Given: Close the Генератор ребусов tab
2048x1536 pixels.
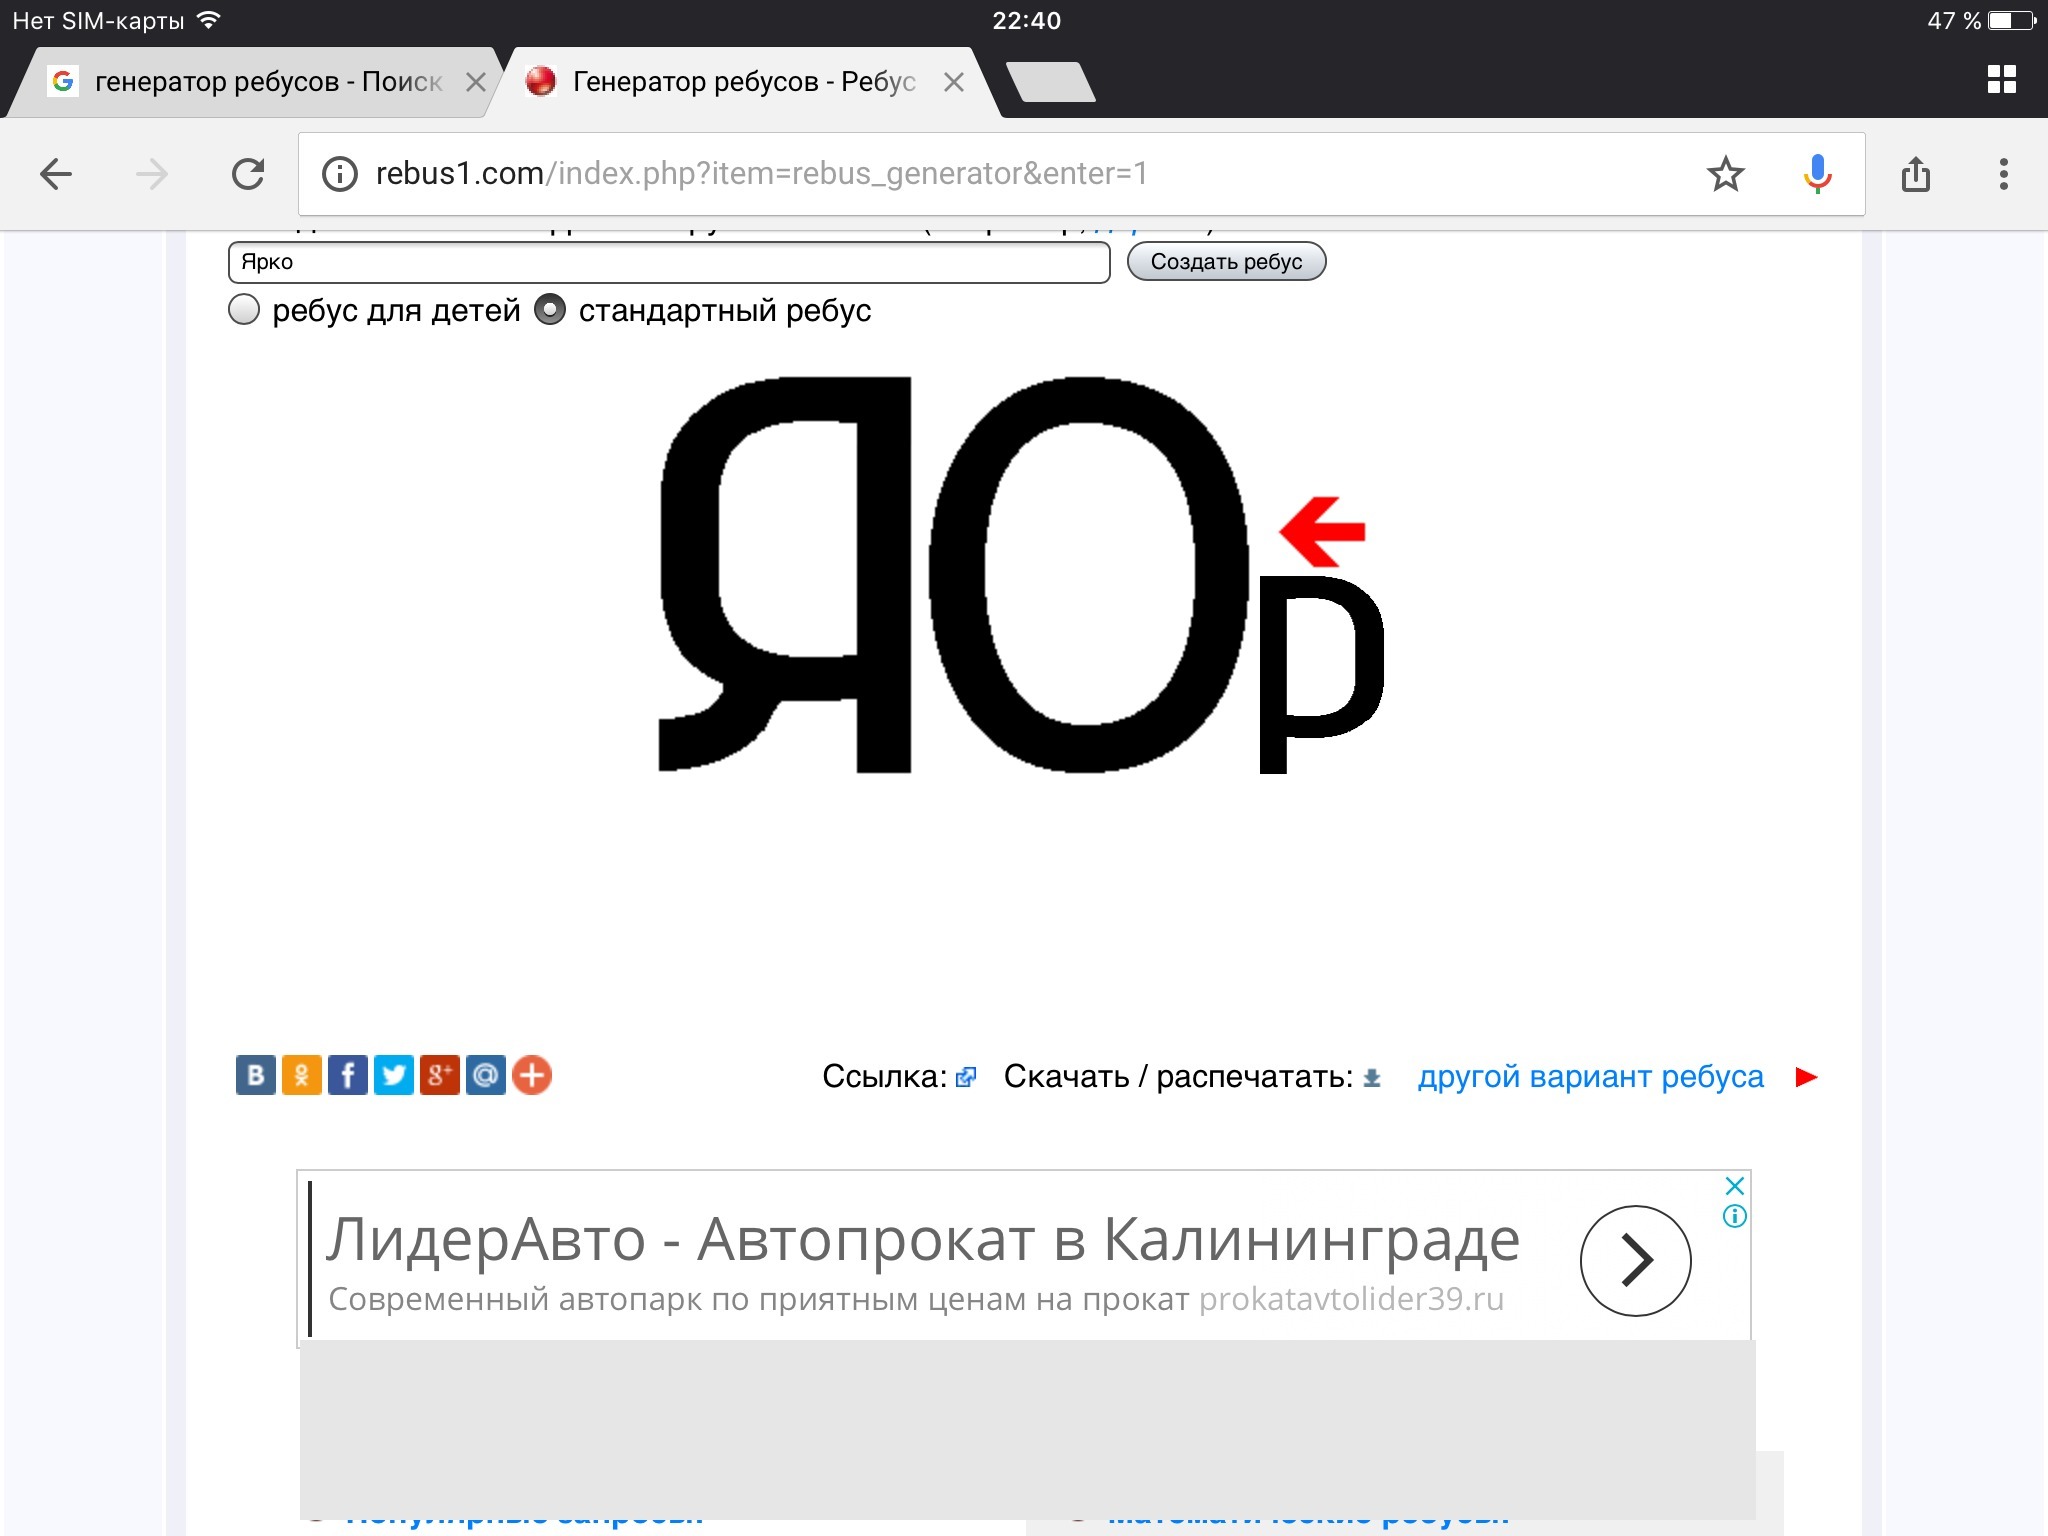Looking at the screenshot, I should [954, 82].
